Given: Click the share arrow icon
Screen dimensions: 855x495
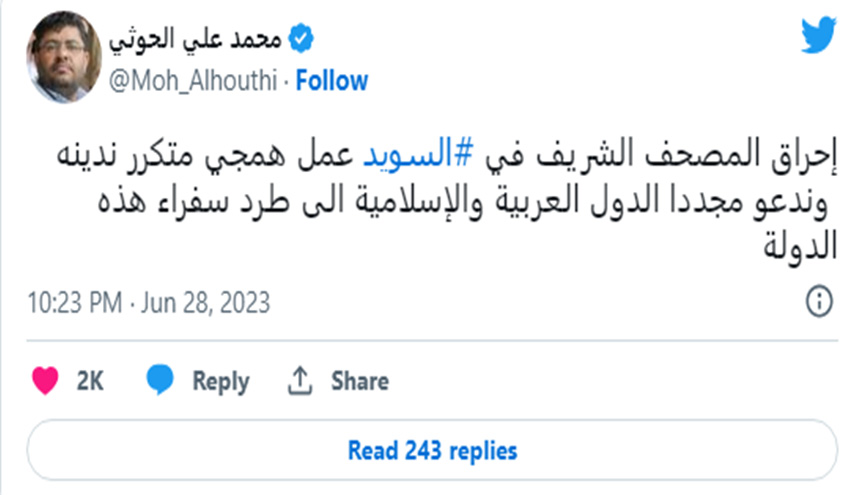Looking at the screenshot, I should point(299,380).
